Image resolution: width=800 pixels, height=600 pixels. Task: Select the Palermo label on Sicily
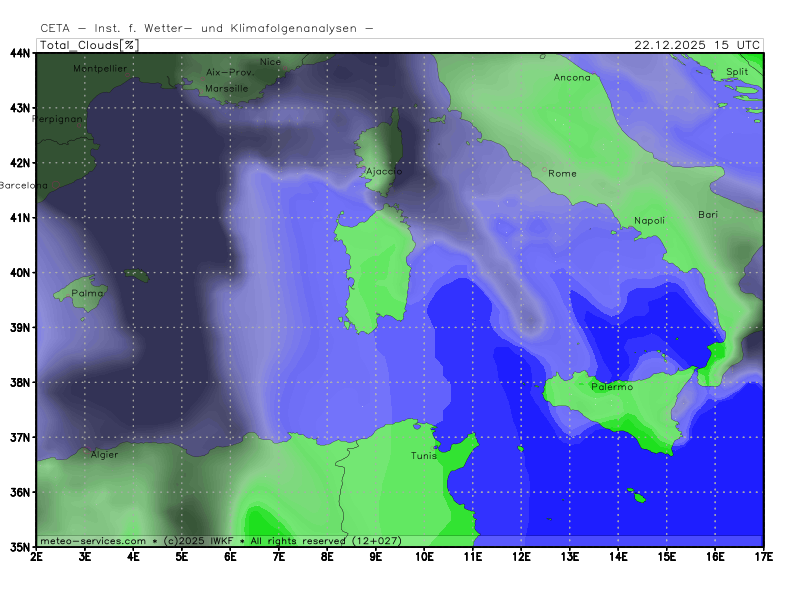coord(611,387)
